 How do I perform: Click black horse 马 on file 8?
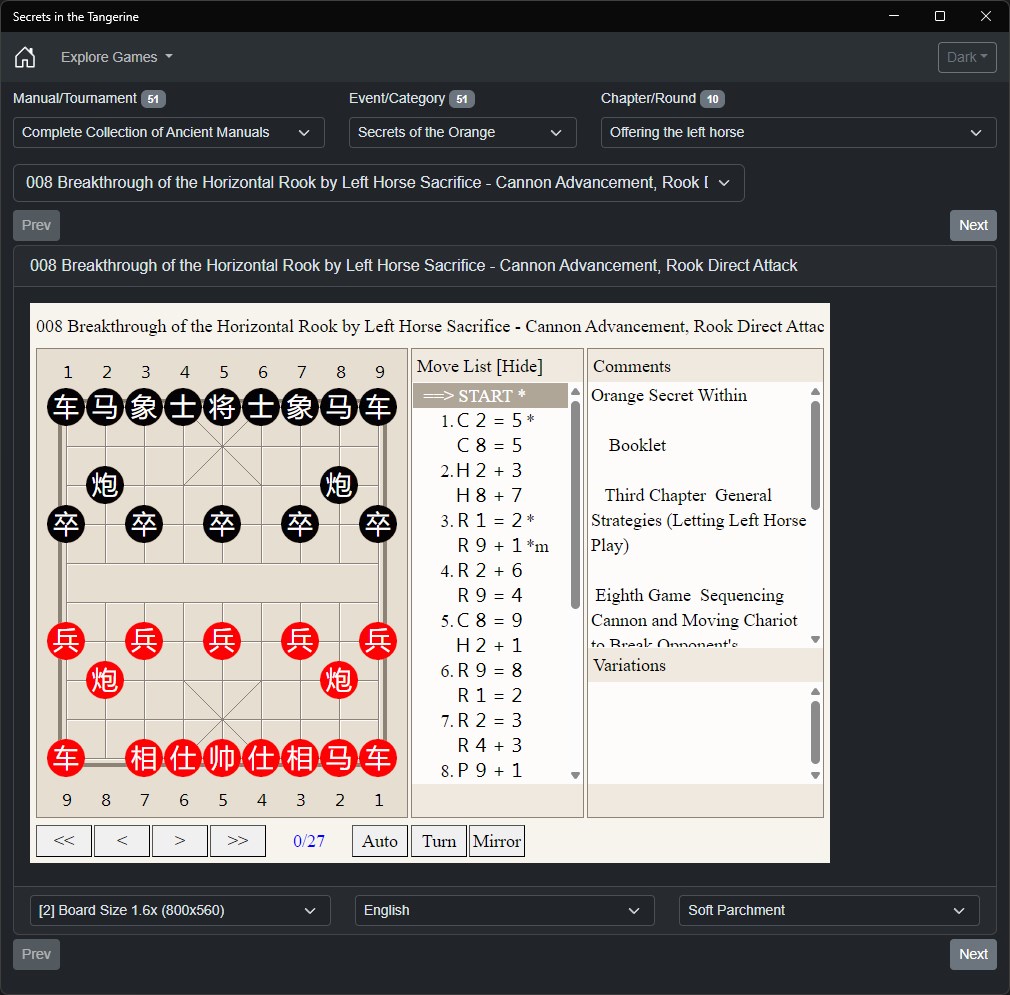tap(339, 408)
